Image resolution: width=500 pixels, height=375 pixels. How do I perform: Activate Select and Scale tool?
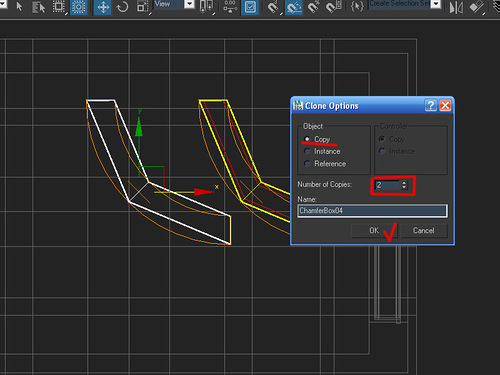(x=143, y=7)
